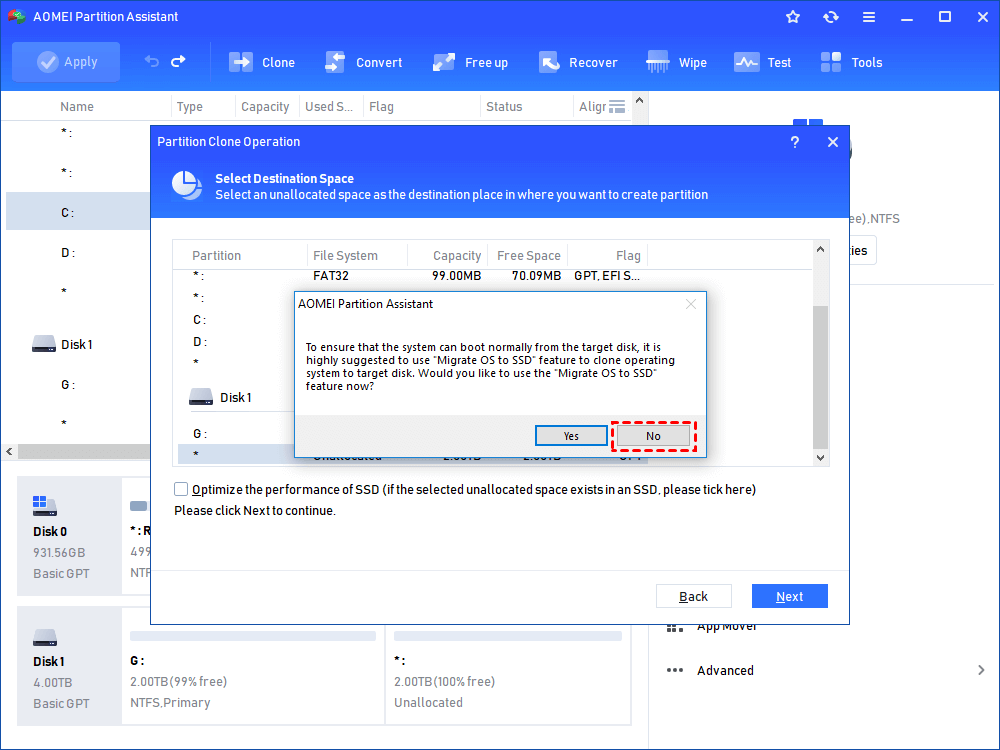Sort by the Type column header
Screen dimensions: 1000x750
(189, 107)
